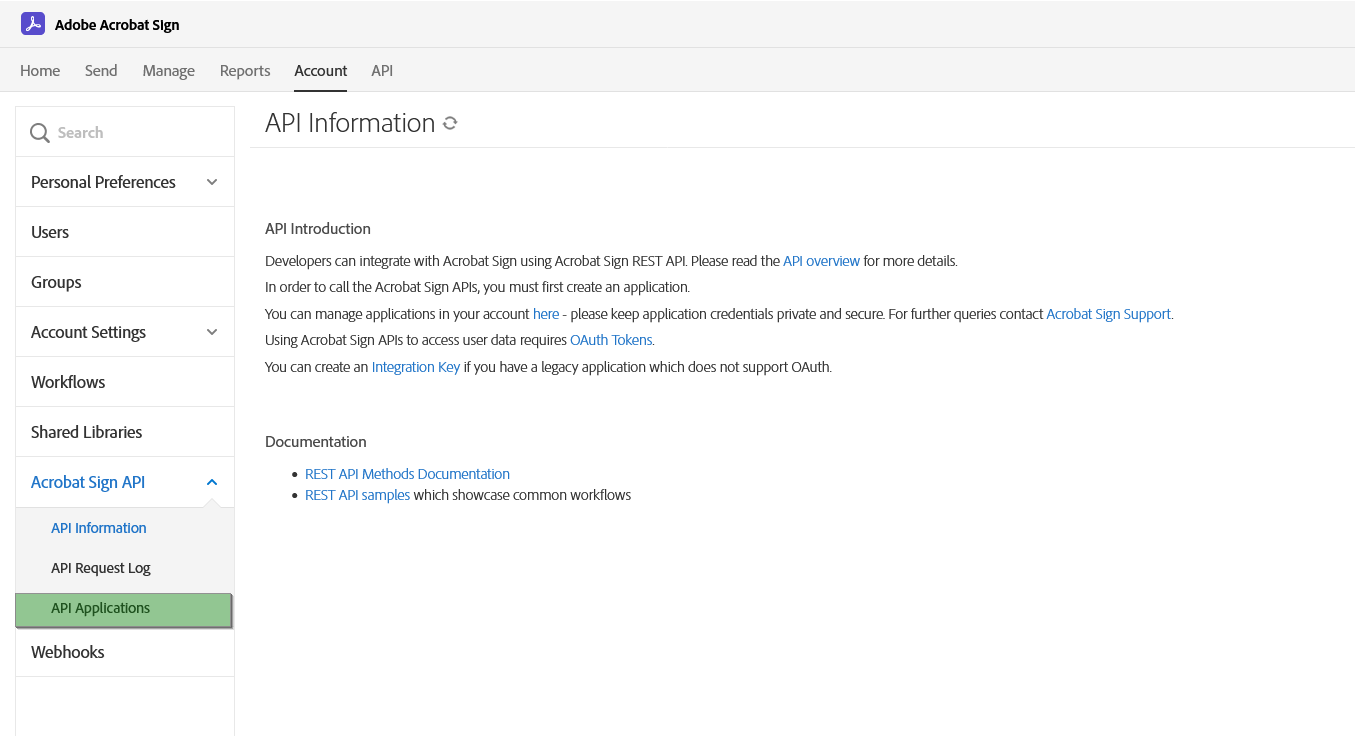This screenshot has height=736, width=1355.
Task: Open the Acrobat Sign Support link
Action: click(x=1108, y=314)
